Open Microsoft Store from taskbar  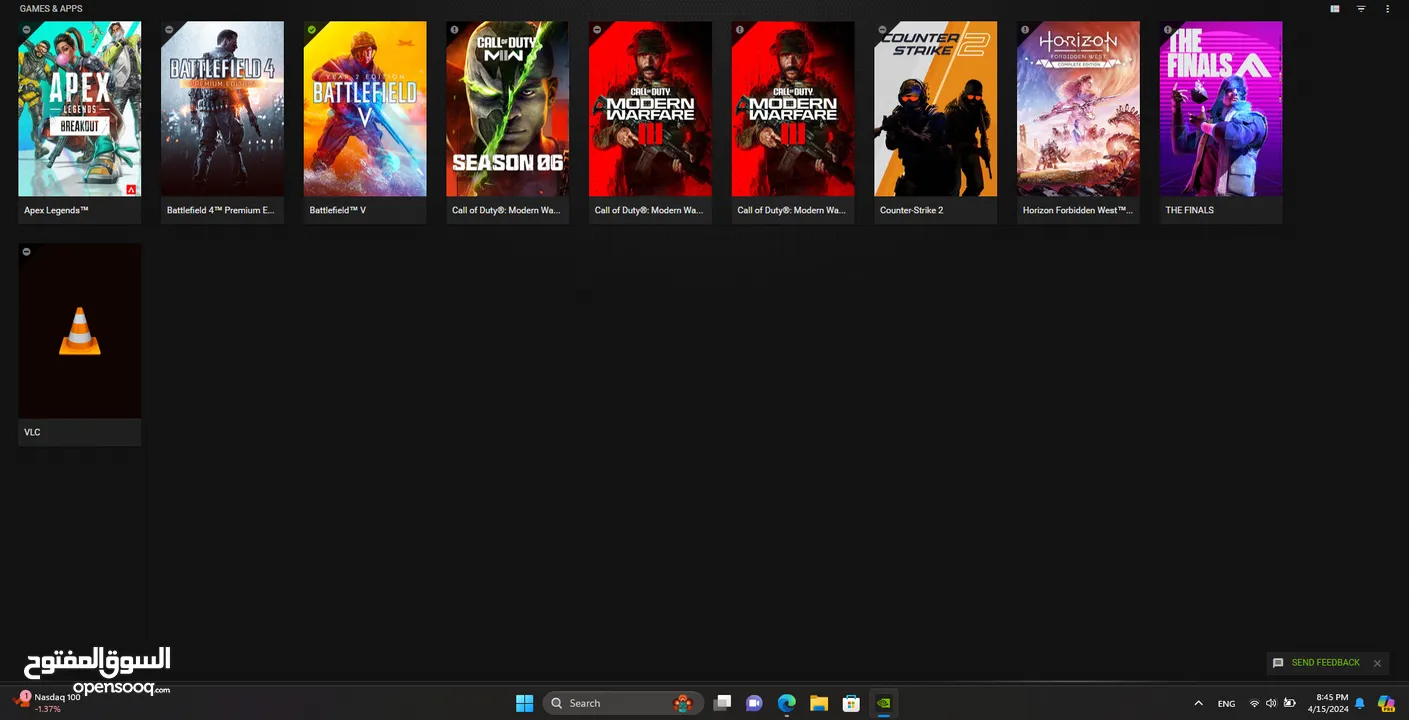point(851,703)
